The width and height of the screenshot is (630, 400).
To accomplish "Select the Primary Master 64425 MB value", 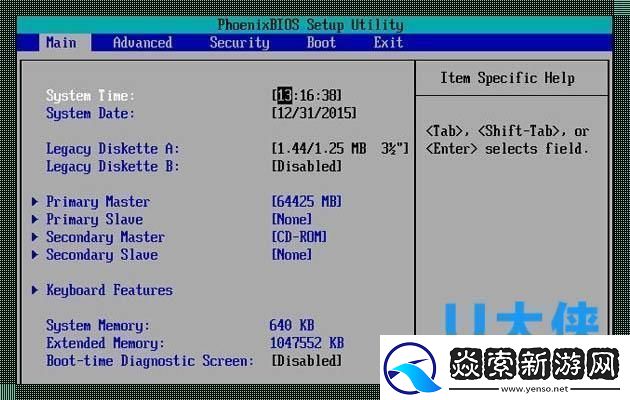I will pos(307,202).
